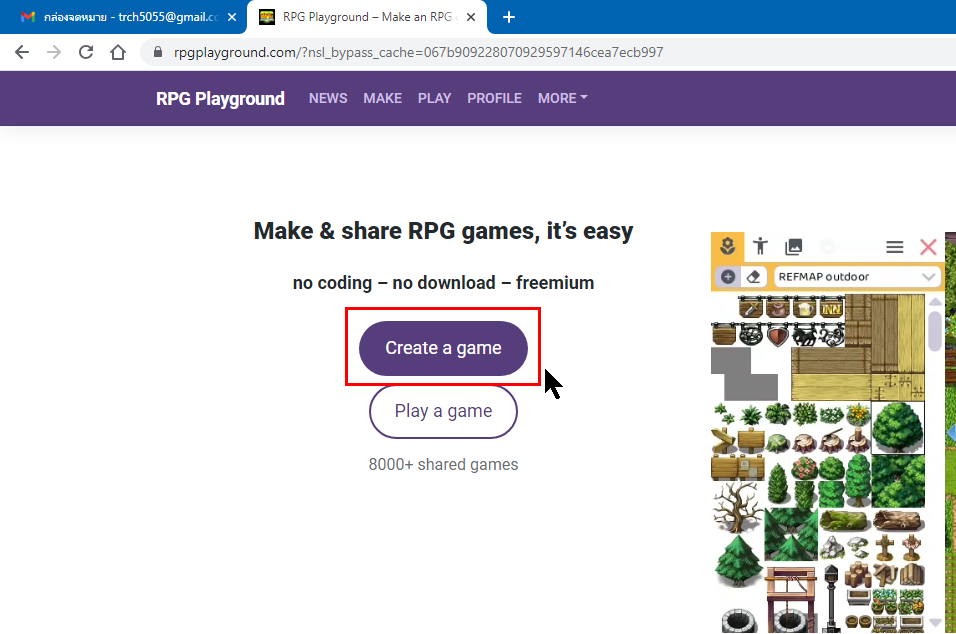Open the REFMAP outdoor tileset dropdown

tap(856, 277)
